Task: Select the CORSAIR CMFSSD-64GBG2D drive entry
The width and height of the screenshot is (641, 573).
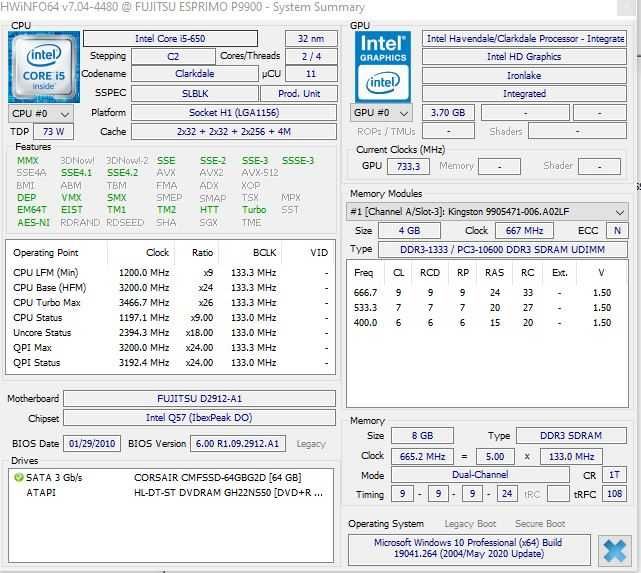Action: tap(171, 477)
